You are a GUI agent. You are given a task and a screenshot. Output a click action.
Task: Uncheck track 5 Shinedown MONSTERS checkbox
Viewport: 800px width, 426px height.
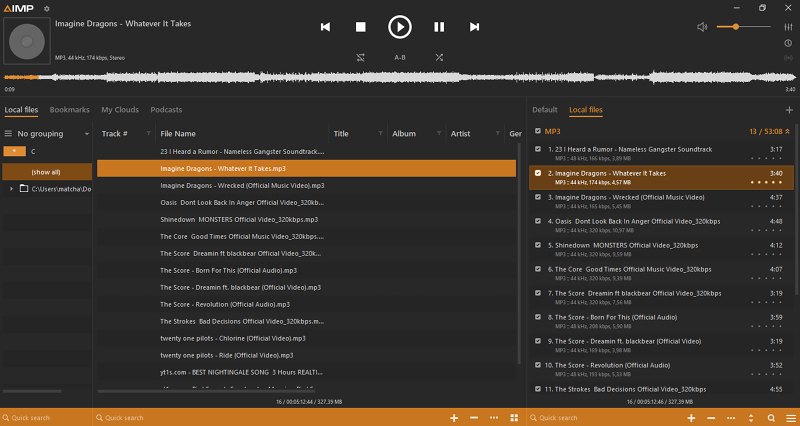click(x=538, y=245)
